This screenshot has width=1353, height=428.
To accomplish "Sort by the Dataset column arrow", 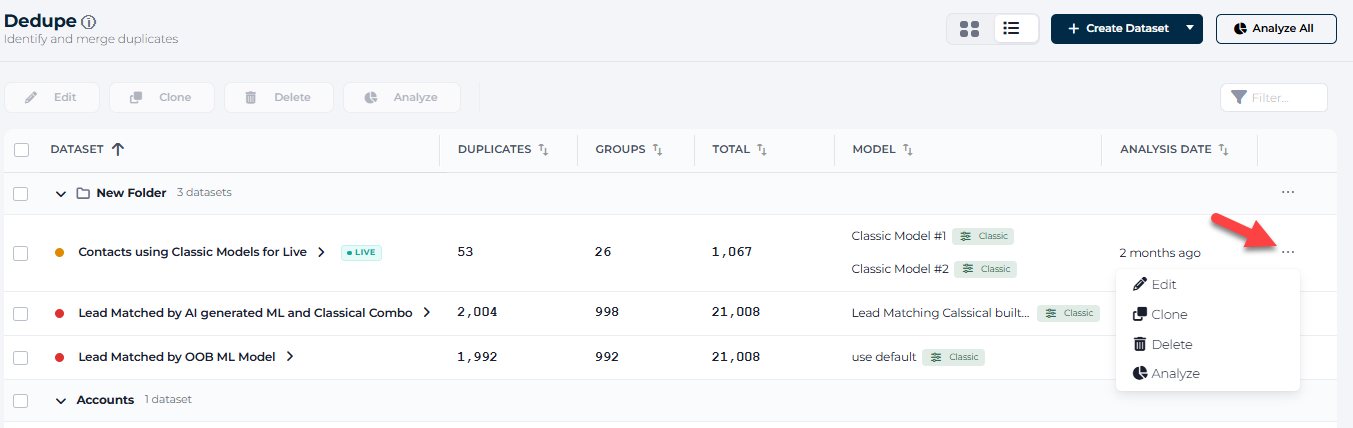I will 118,149.
